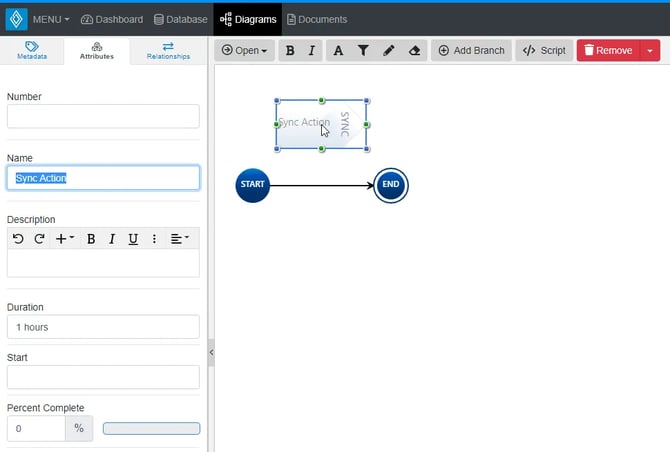670x452 pixels.
Task: Open the Script editor button
Action: tap(544, 50)
